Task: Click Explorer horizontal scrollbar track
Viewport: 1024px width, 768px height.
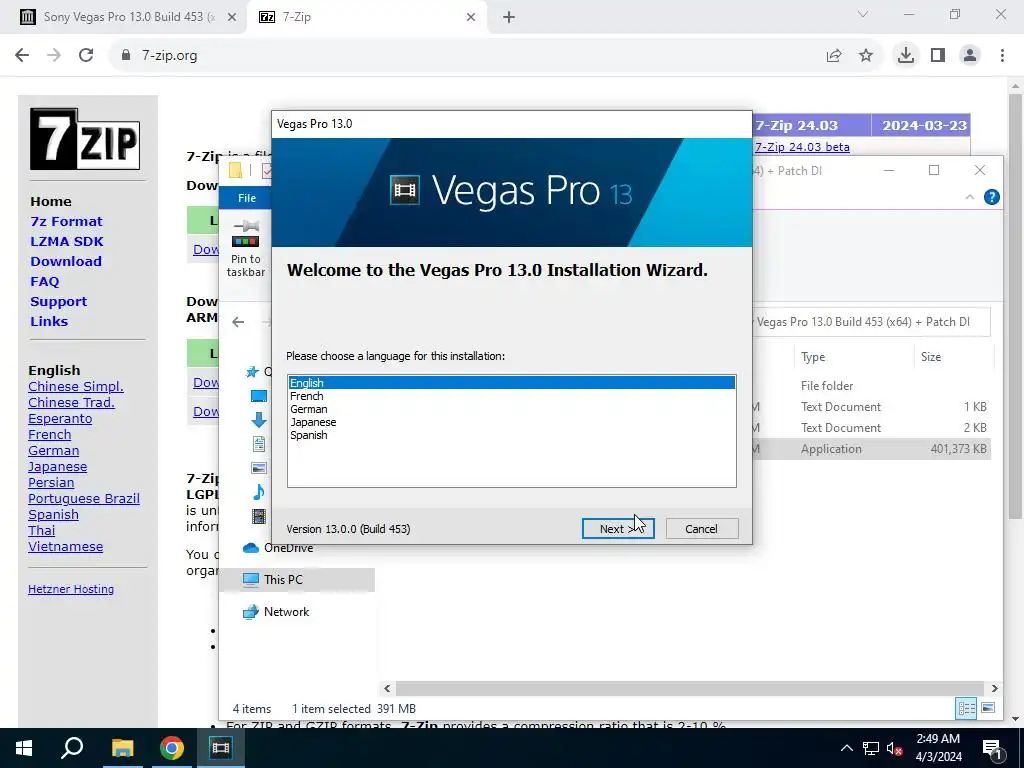Action: pyautogui.click(x=690, y=688)
